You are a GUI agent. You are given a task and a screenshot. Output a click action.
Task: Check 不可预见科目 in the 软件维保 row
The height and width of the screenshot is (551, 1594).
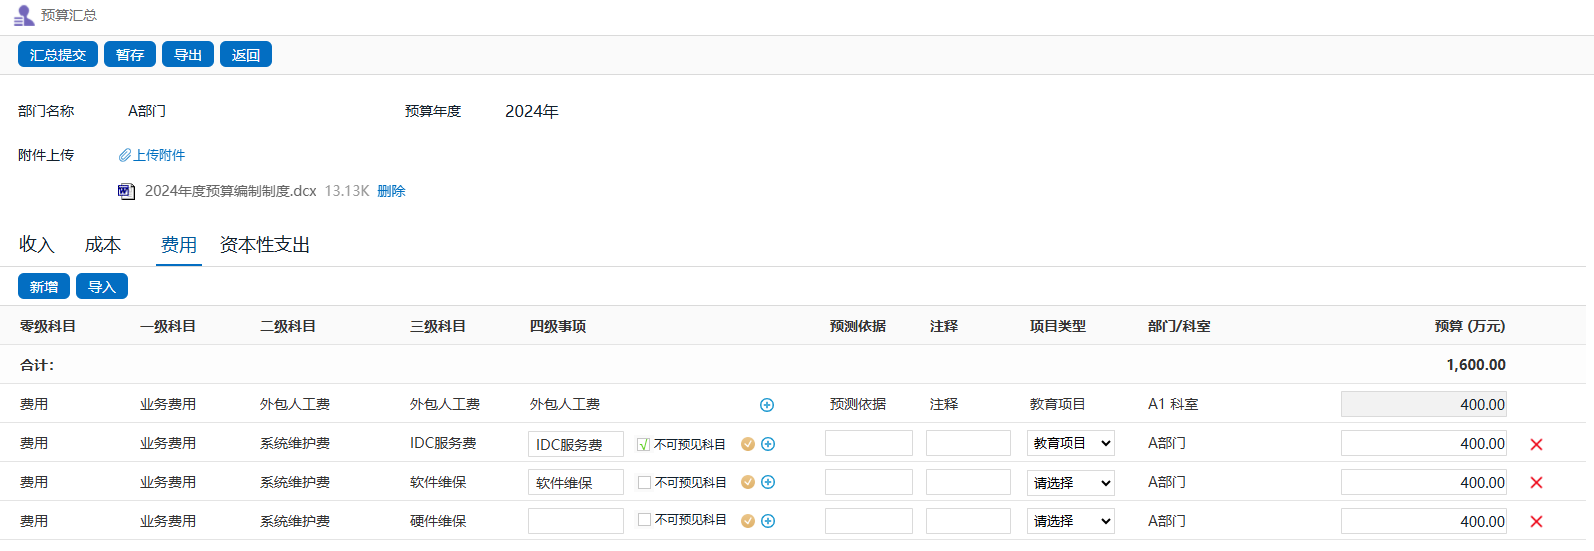[644, 482]
